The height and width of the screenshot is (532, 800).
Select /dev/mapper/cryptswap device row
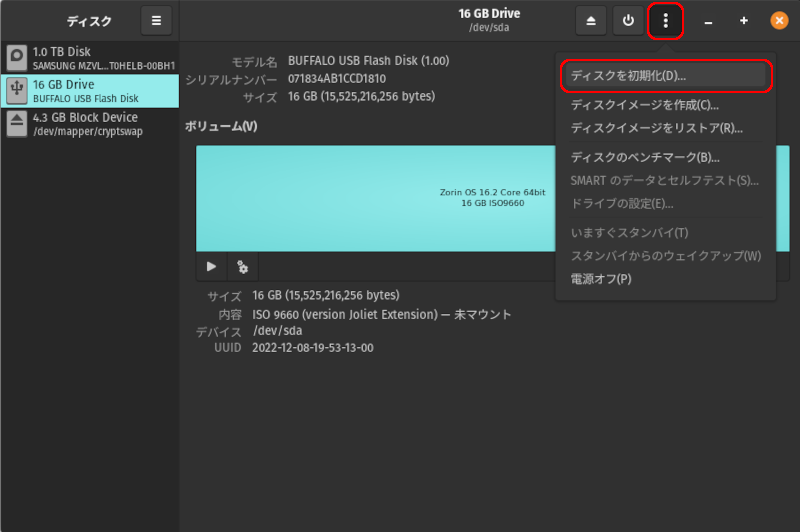coord(90,123)
